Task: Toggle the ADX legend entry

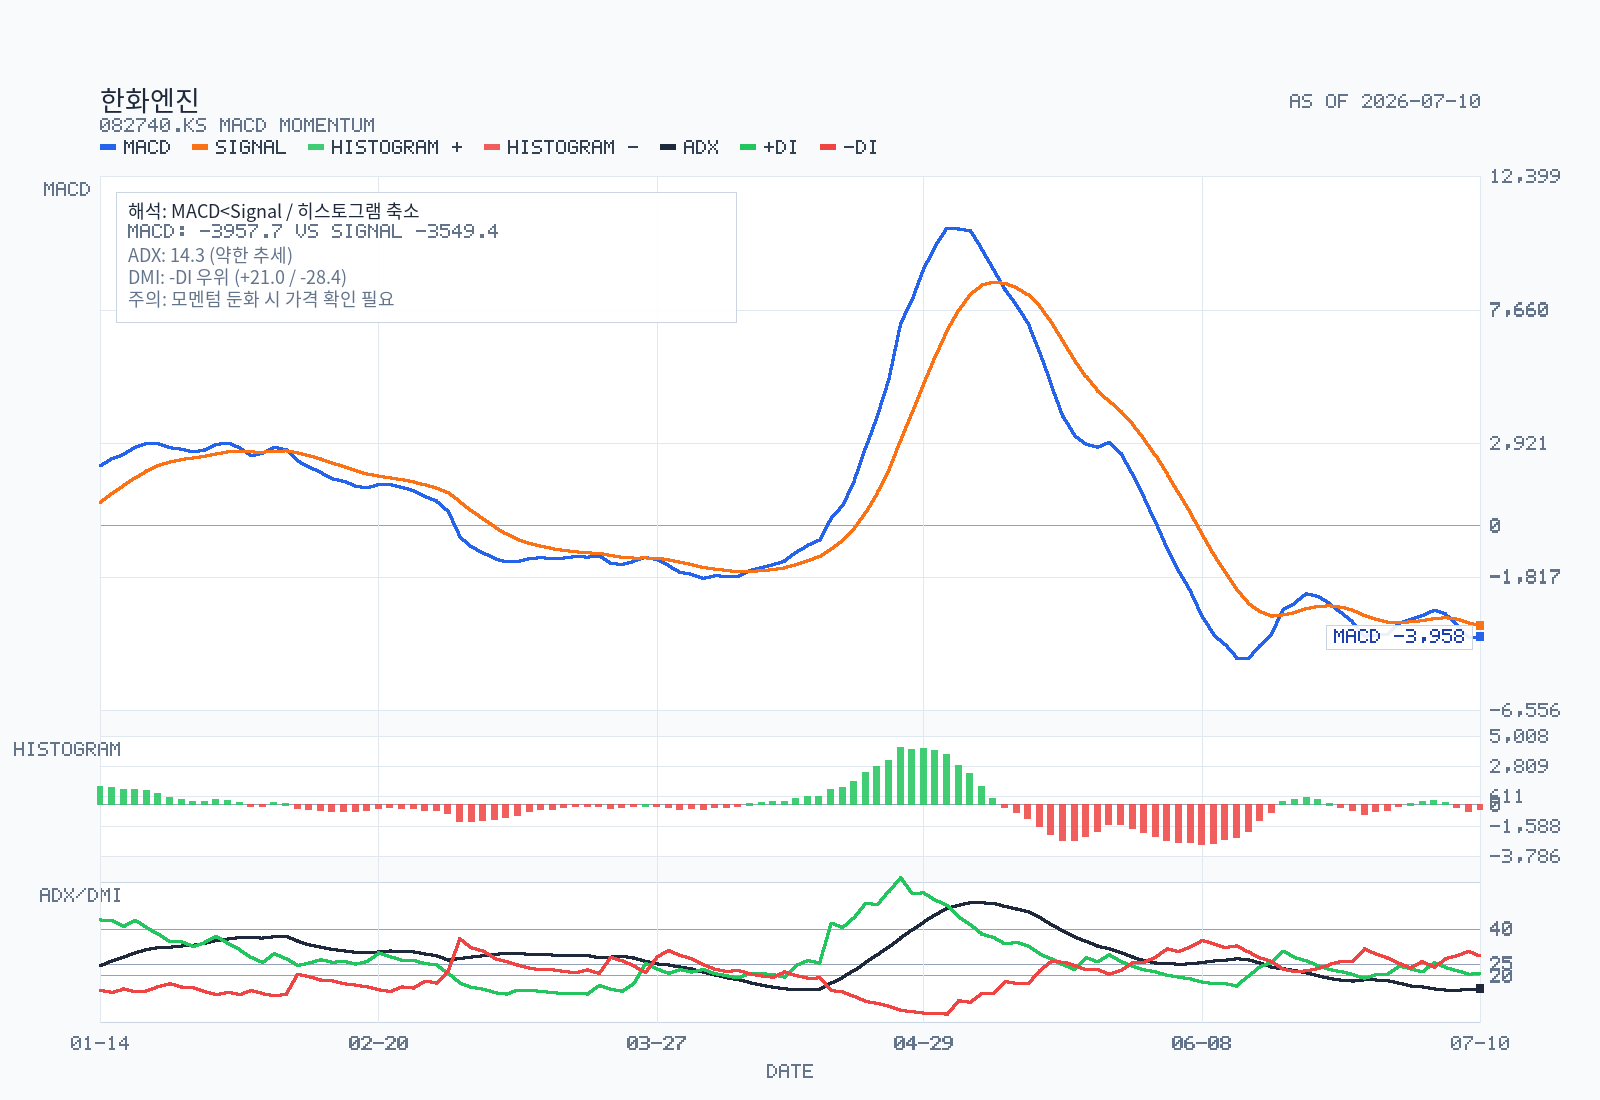Action: click(x=690, y=147)
